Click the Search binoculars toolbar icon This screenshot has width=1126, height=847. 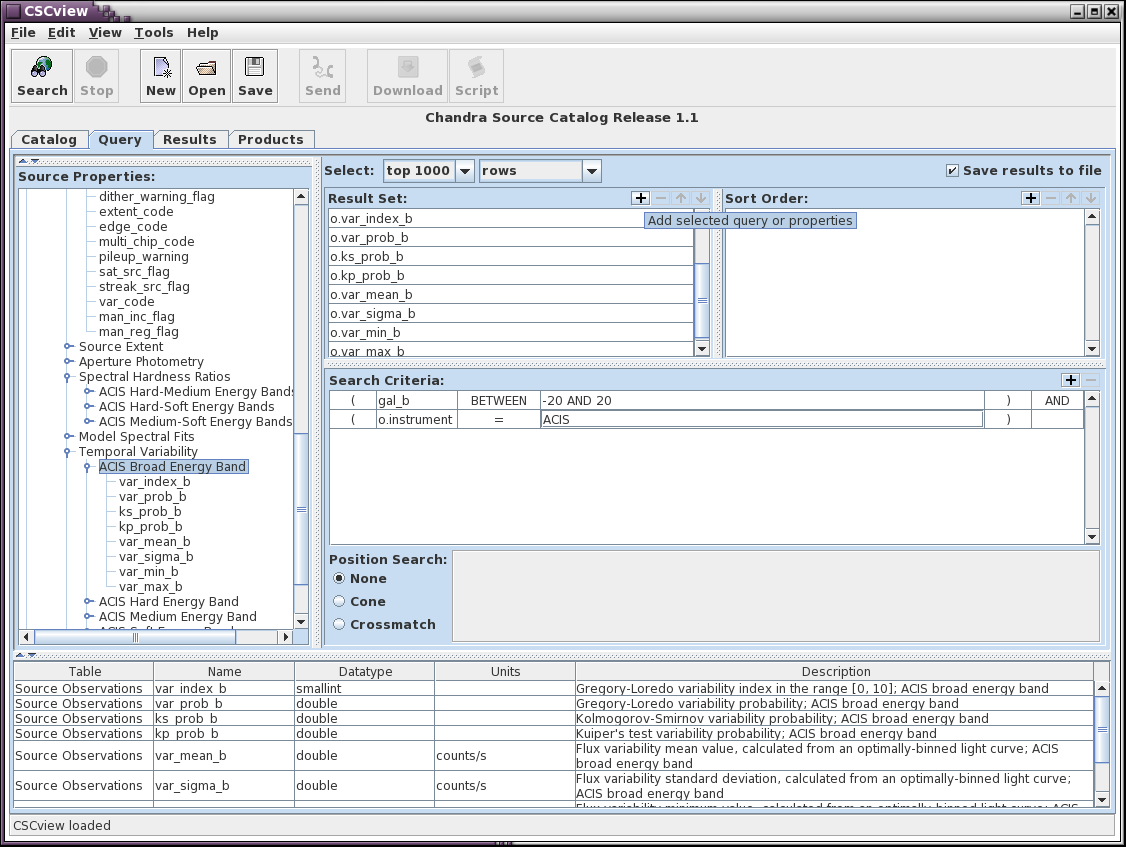[x=42, y=76]
